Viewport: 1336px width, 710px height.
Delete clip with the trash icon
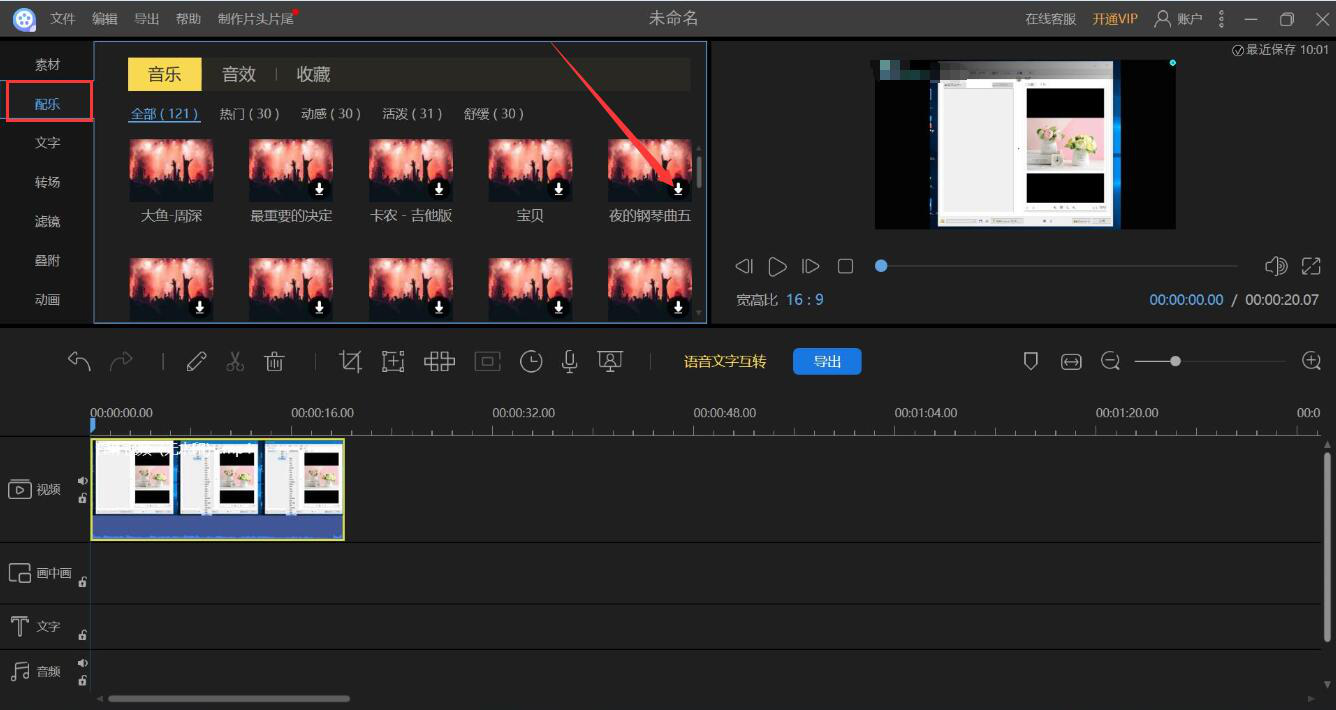(274, 362)
